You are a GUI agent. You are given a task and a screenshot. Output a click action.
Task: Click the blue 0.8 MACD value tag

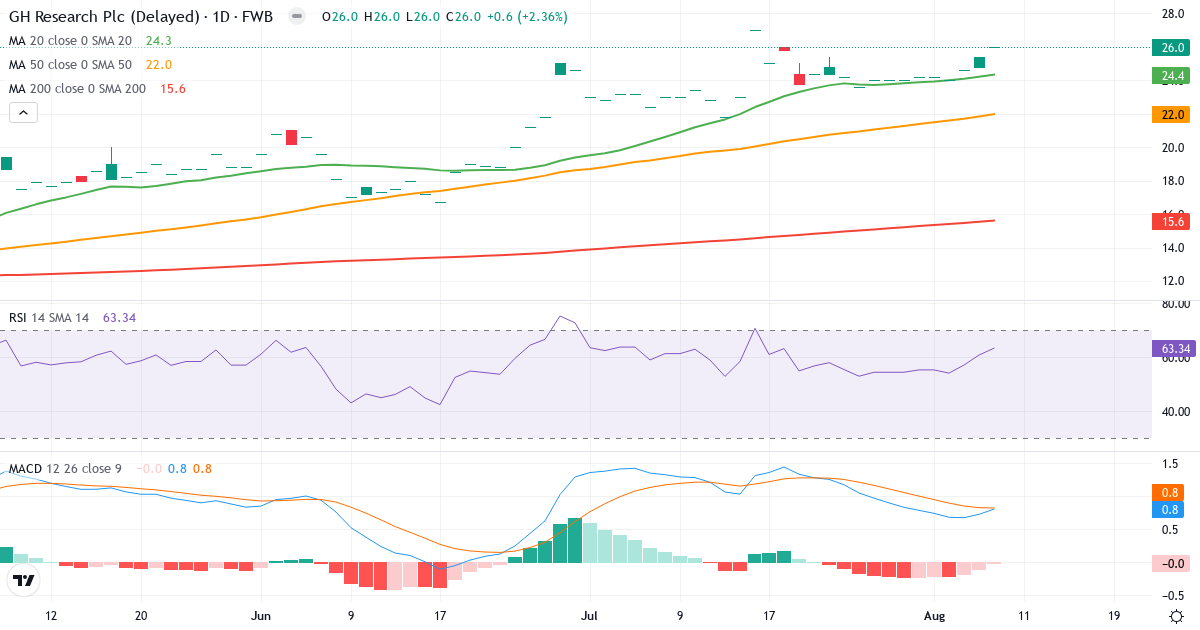coord(1169,510)
